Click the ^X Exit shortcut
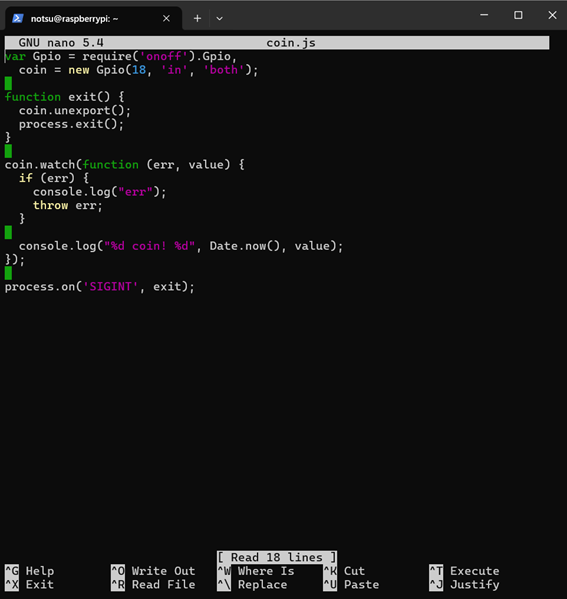567x599 pixels. (30, 584)
